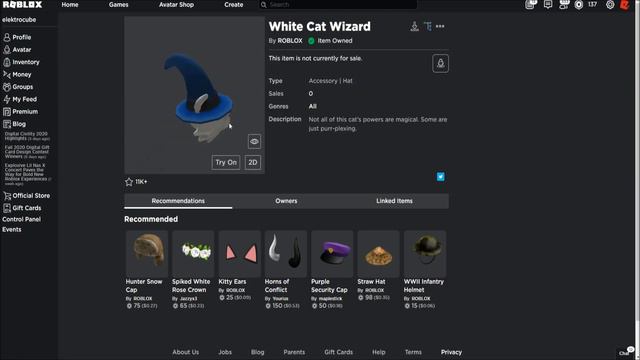Open the Premium sidebar icon
The image size is (640, 360).
click(7, 111)
